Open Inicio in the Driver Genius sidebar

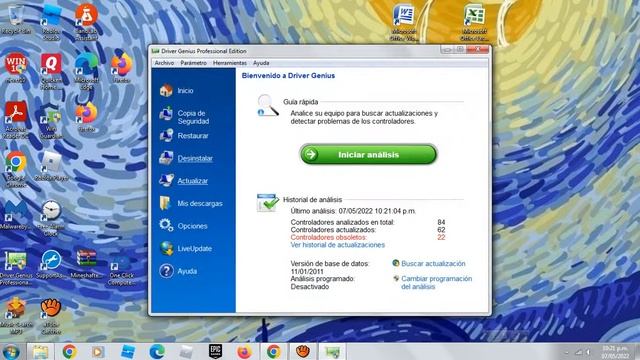coord(177,91)
